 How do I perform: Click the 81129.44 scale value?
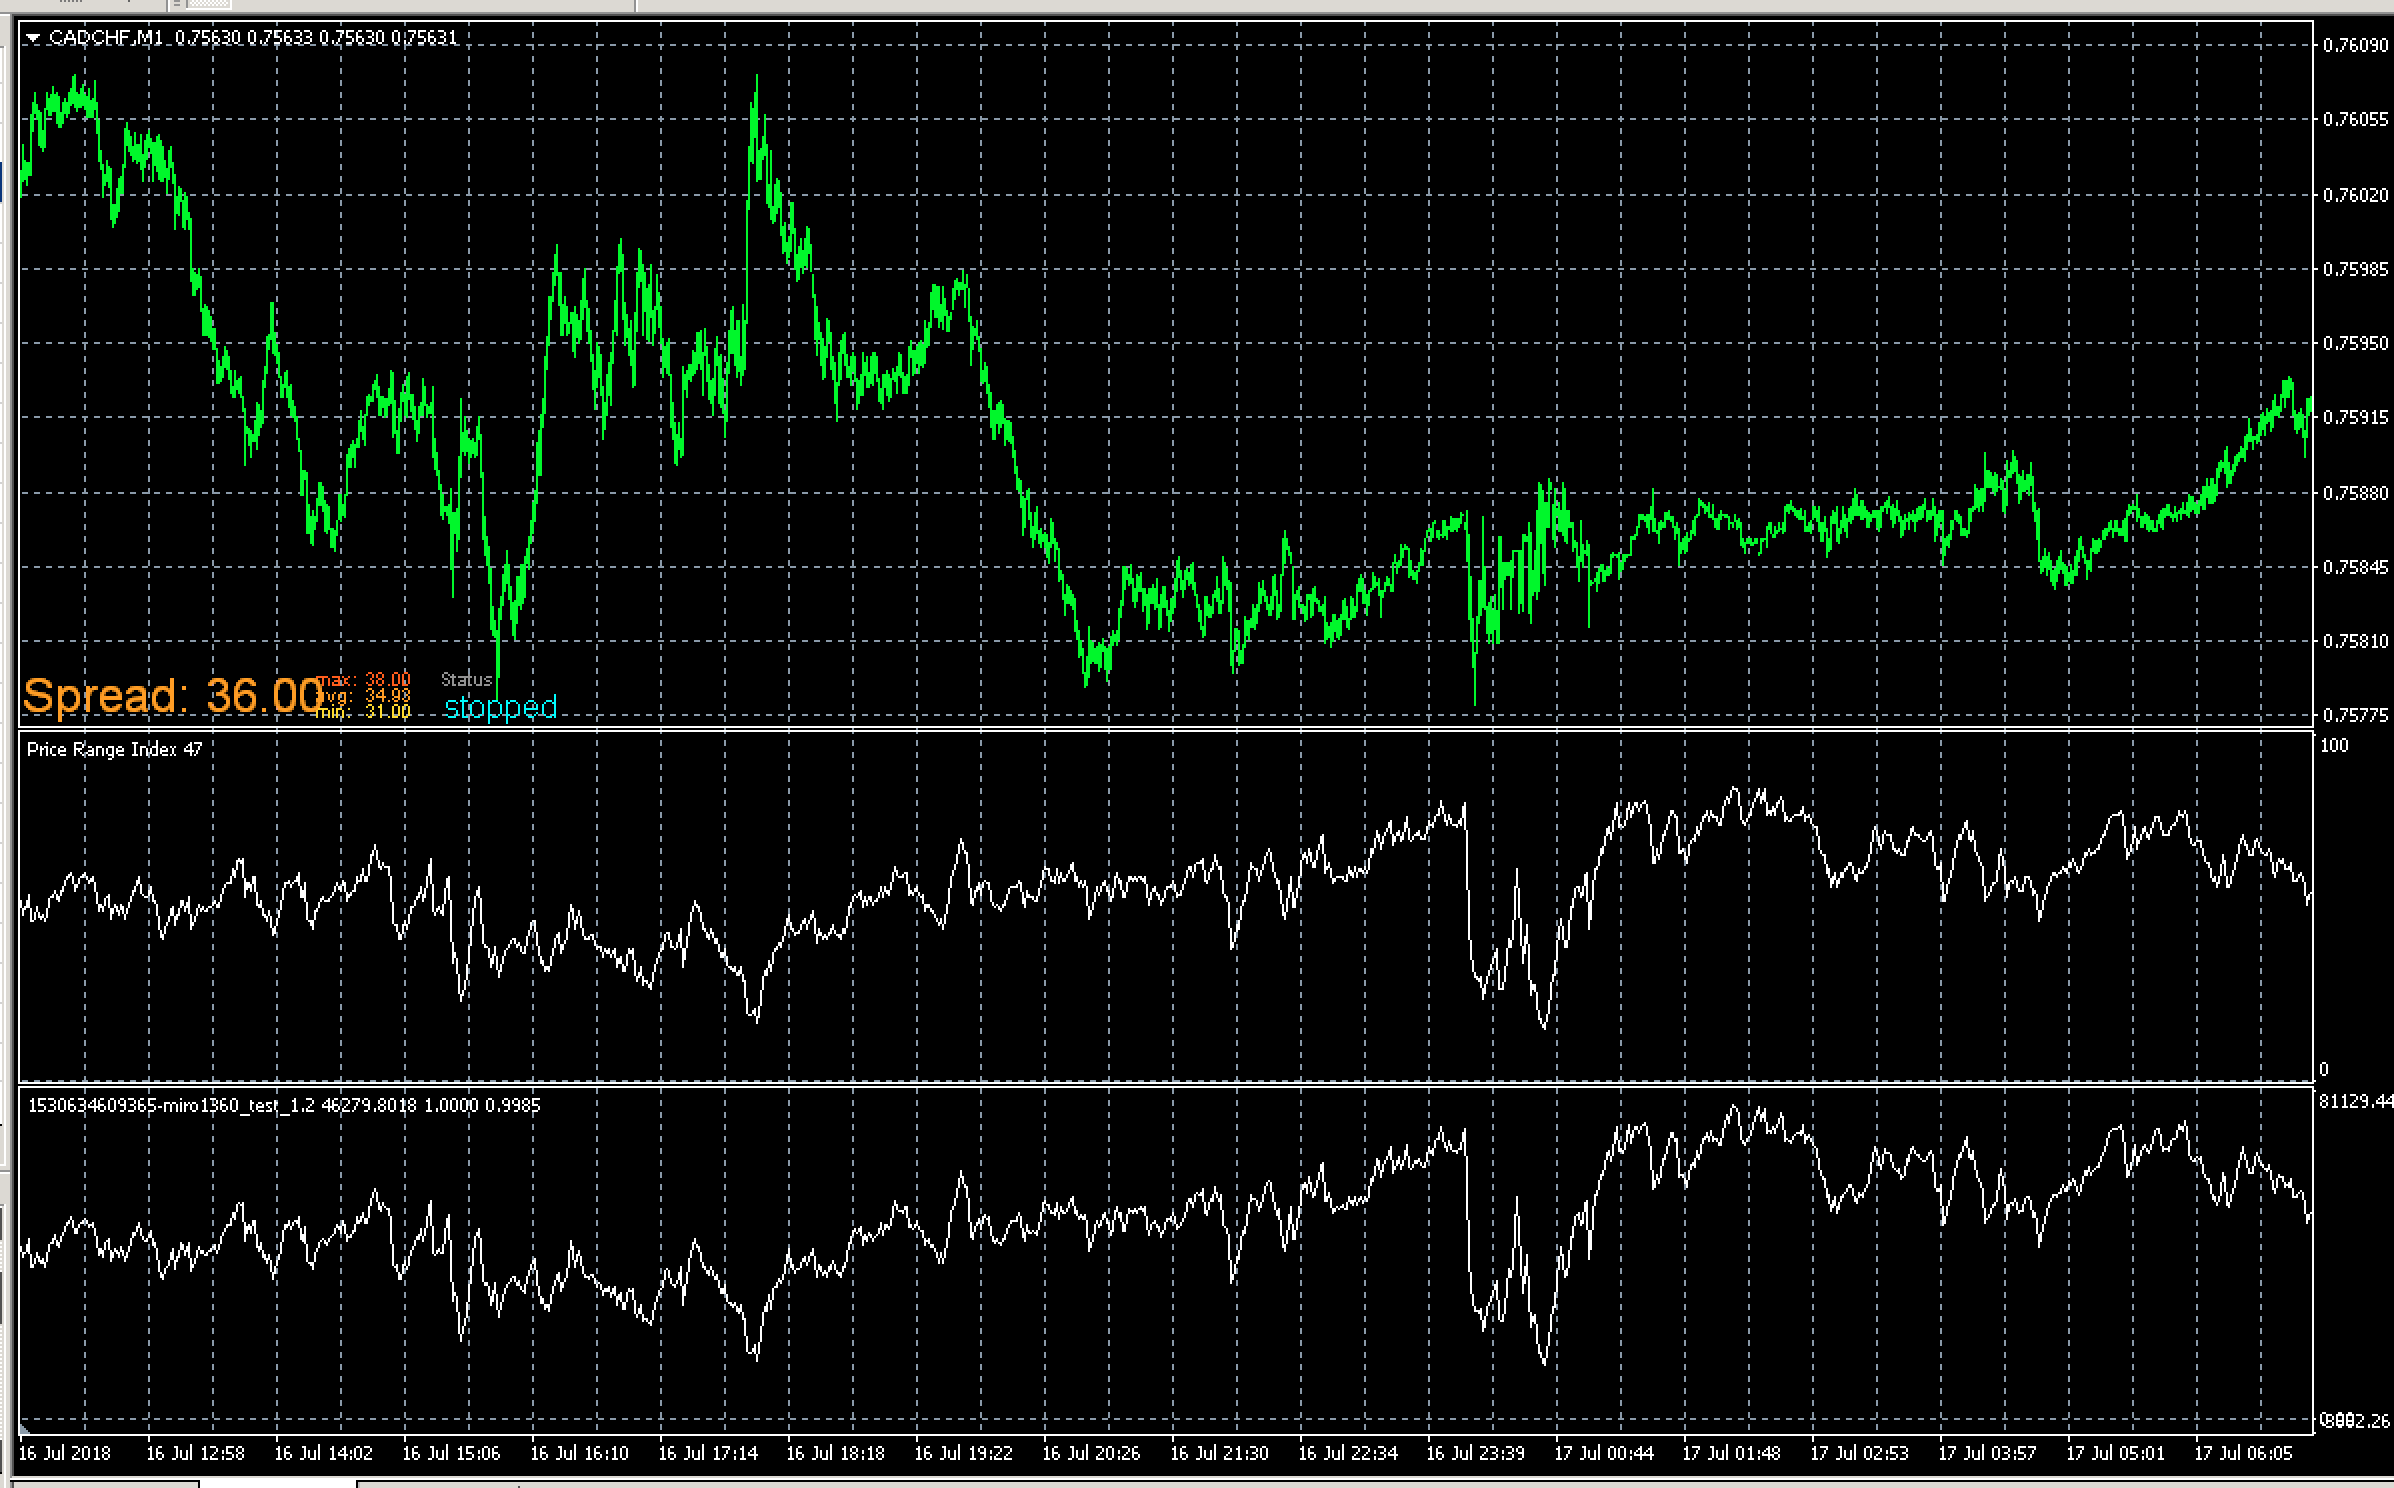pos(2356,1101)
